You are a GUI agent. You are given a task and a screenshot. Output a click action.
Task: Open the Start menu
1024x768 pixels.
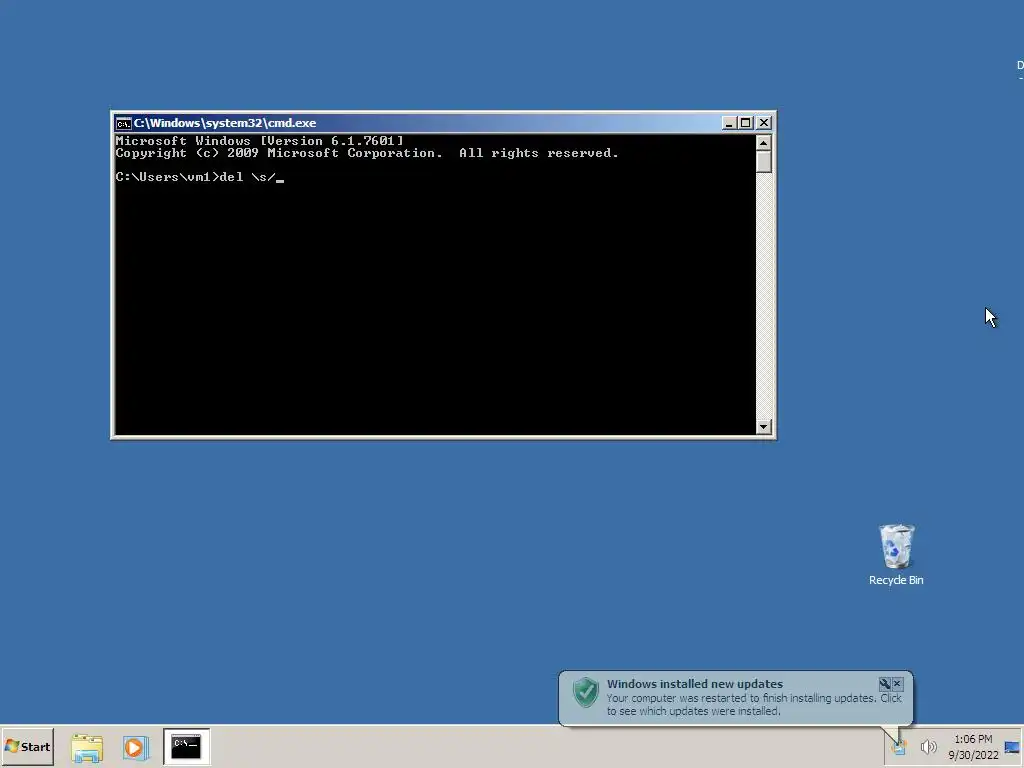27,746
